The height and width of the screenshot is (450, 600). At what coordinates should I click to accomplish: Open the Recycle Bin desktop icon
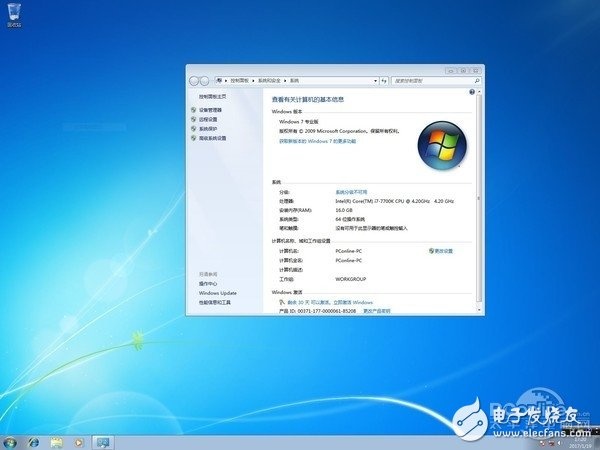point(14,15)
